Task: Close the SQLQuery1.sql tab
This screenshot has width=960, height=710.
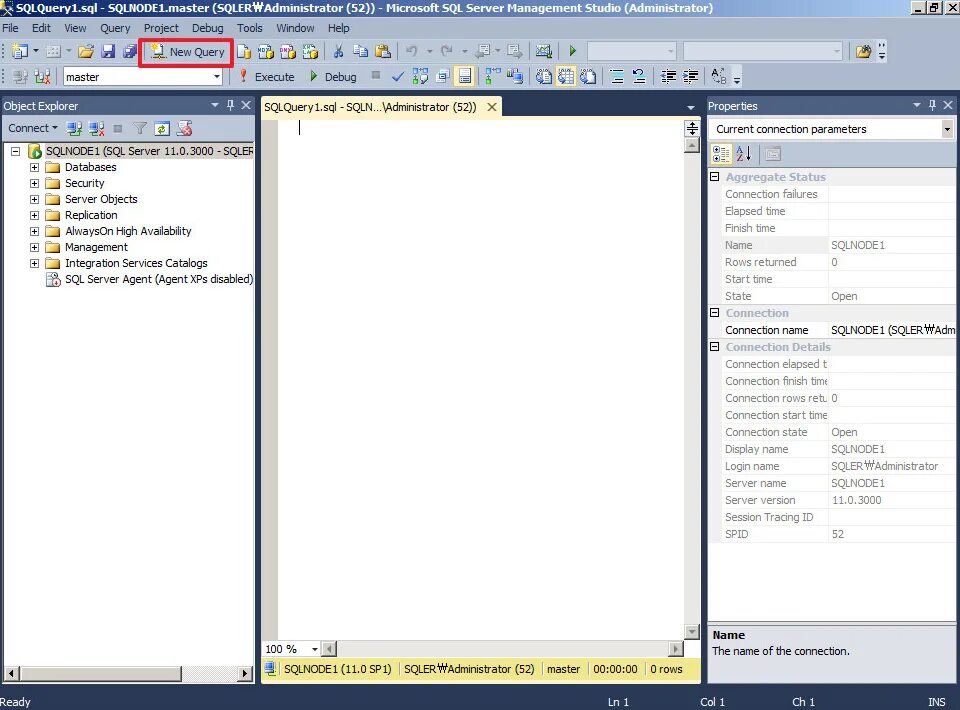Action: [492, 107]
